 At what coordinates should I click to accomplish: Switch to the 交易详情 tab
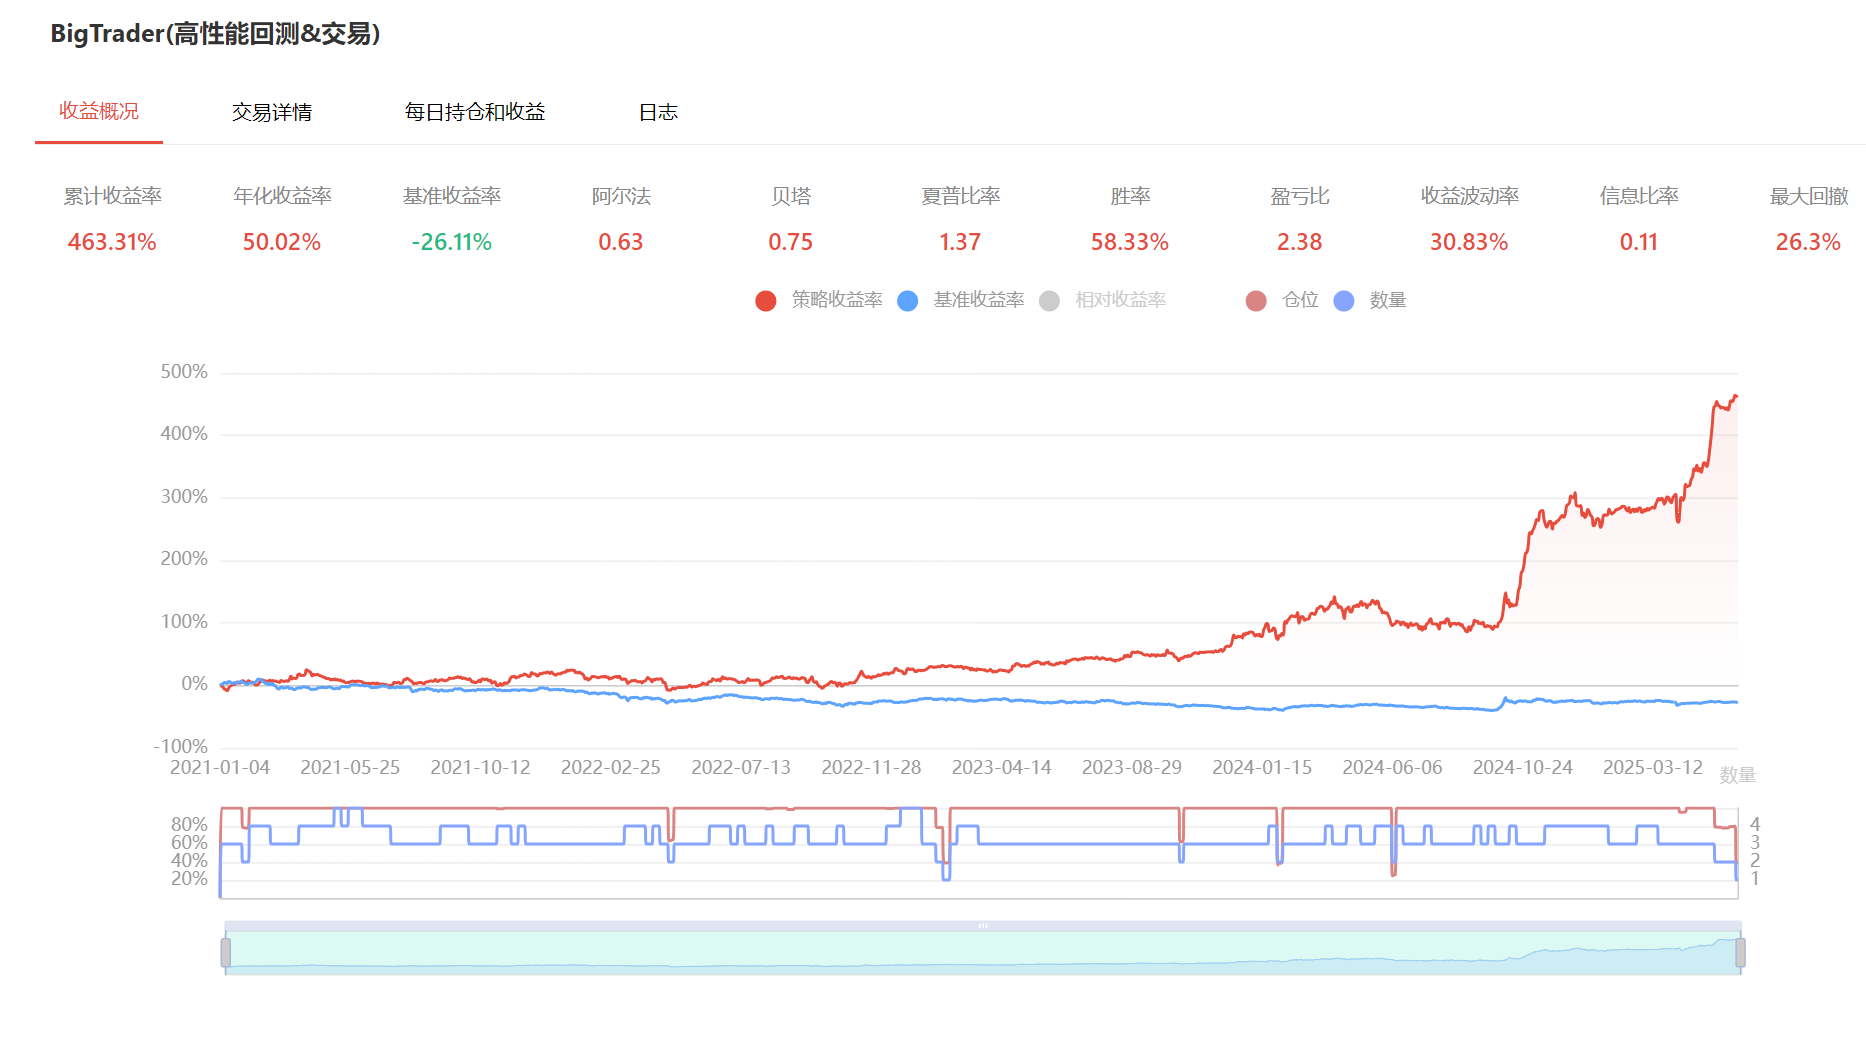tap(272, 112)
